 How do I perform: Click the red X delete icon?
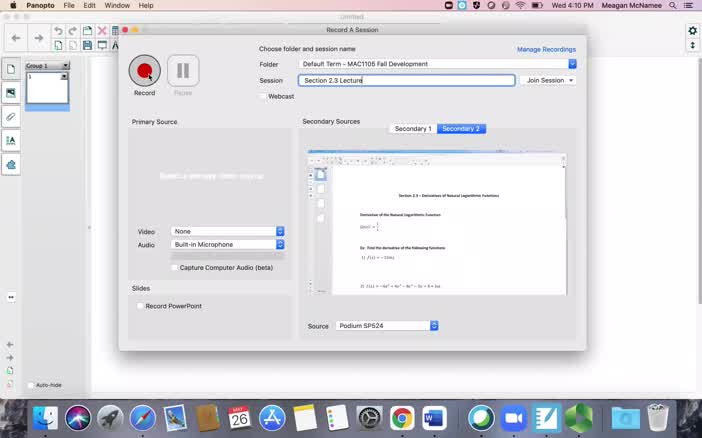pos(101,31)
